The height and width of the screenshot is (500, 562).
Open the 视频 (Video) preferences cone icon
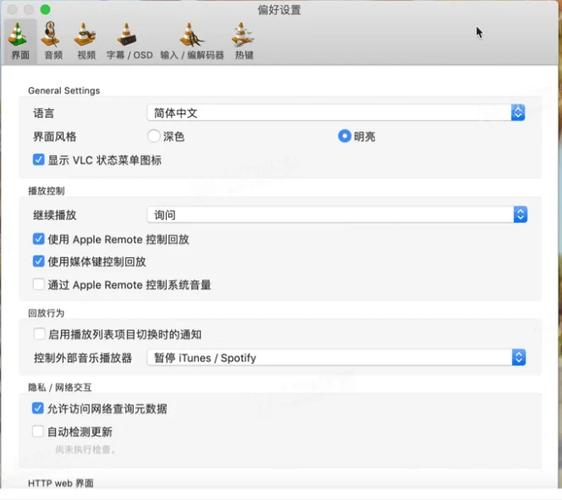[85, 35]
